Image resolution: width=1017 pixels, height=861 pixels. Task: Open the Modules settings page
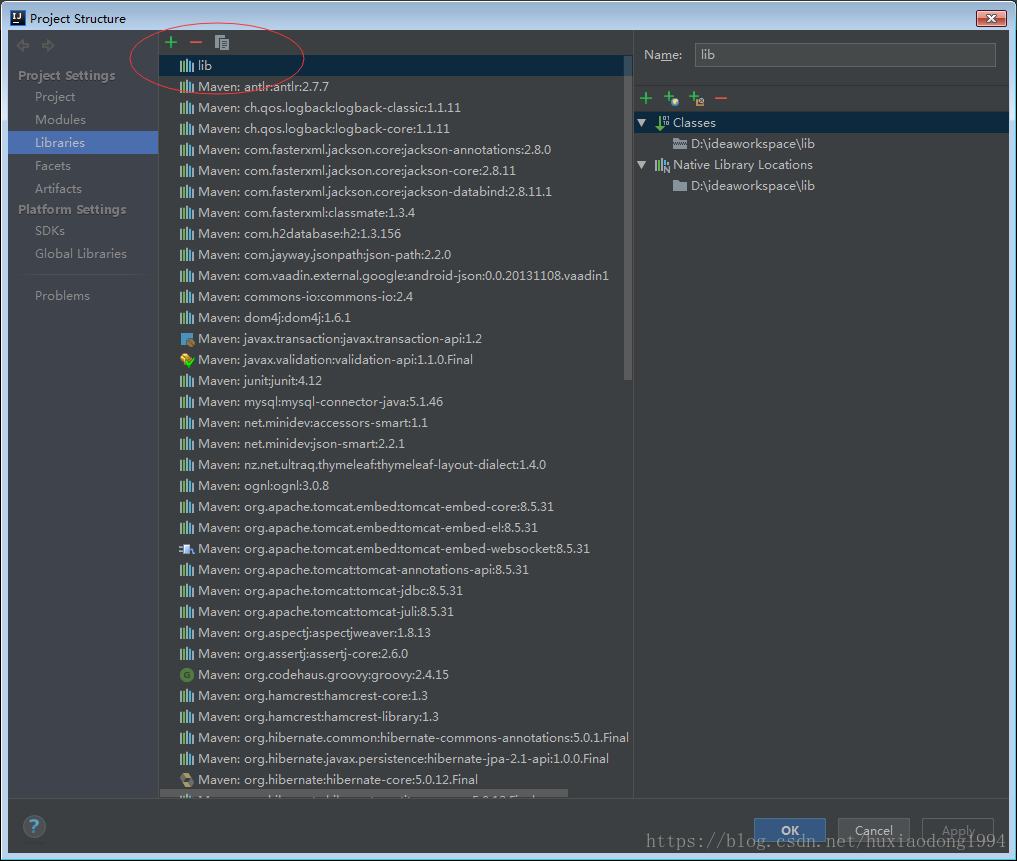[x=60, y=119]
